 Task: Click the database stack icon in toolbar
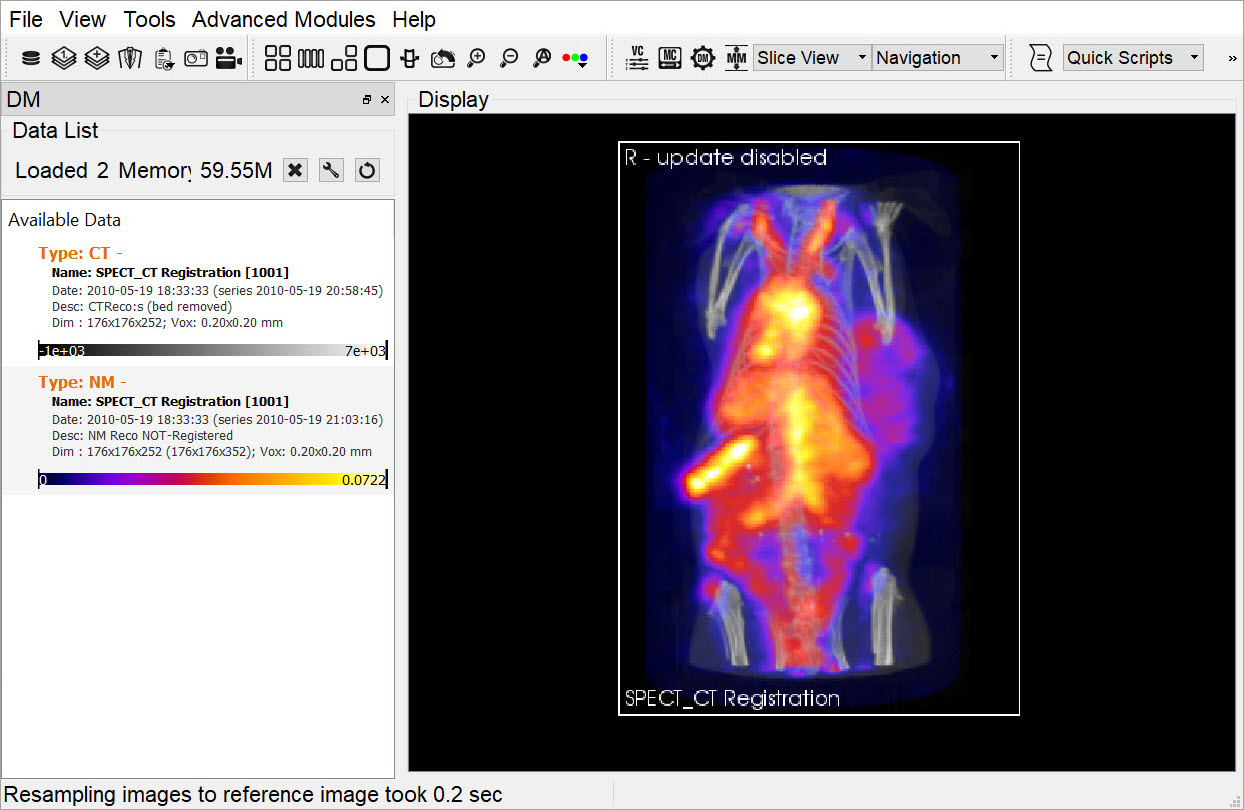click(x=31, y=58)
